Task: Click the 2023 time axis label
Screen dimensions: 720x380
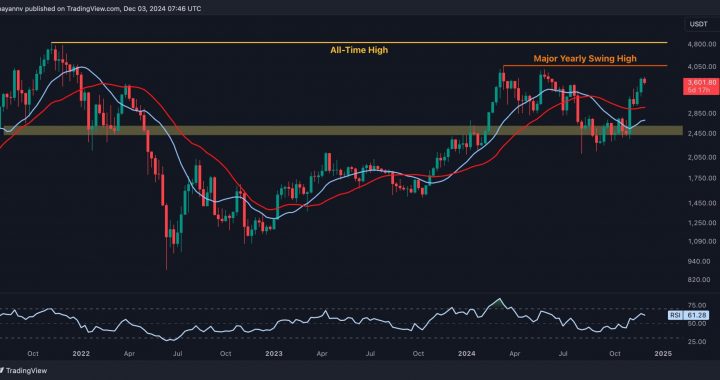Action: pyautogui.click(x=274, y=354)
